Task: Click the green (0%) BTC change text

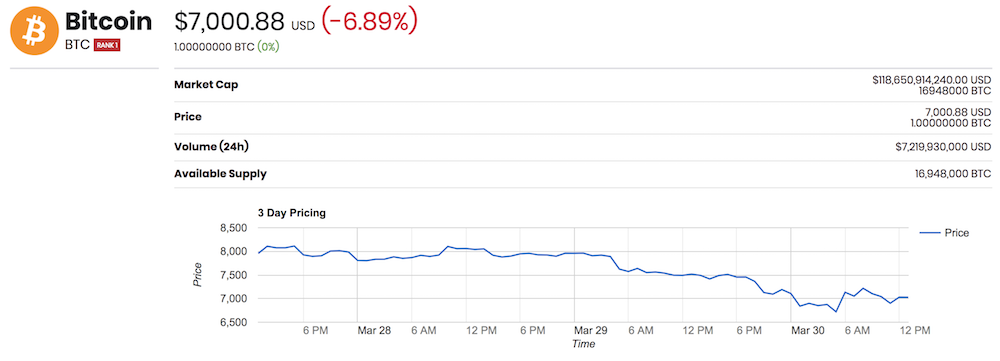Action: 268,47
